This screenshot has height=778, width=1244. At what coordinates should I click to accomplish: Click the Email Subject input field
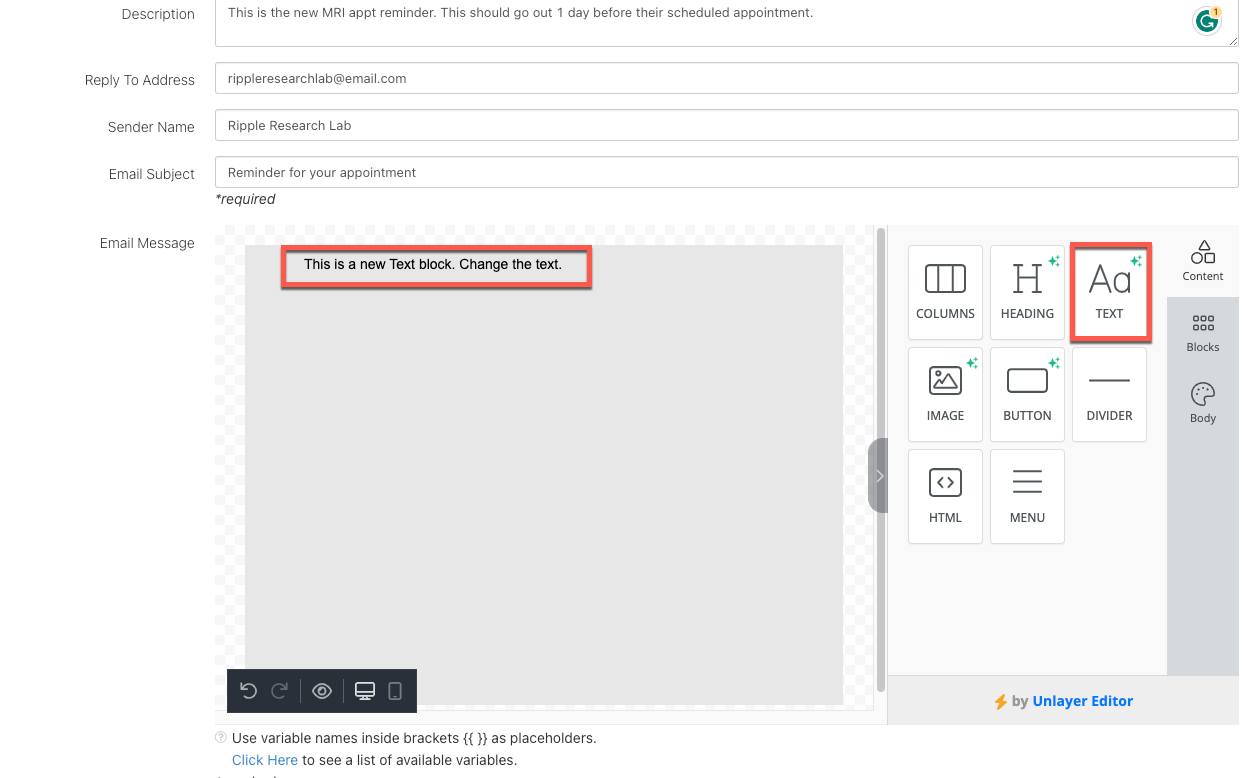726,172
